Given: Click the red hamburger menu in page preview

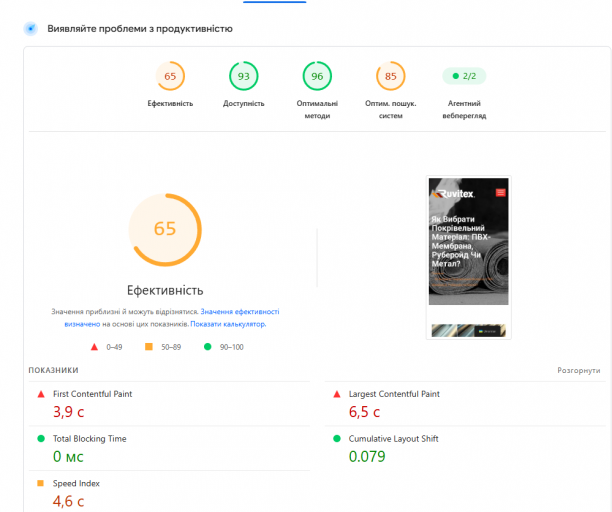Looking at the screenshot, I should click(x=500, y=192).
